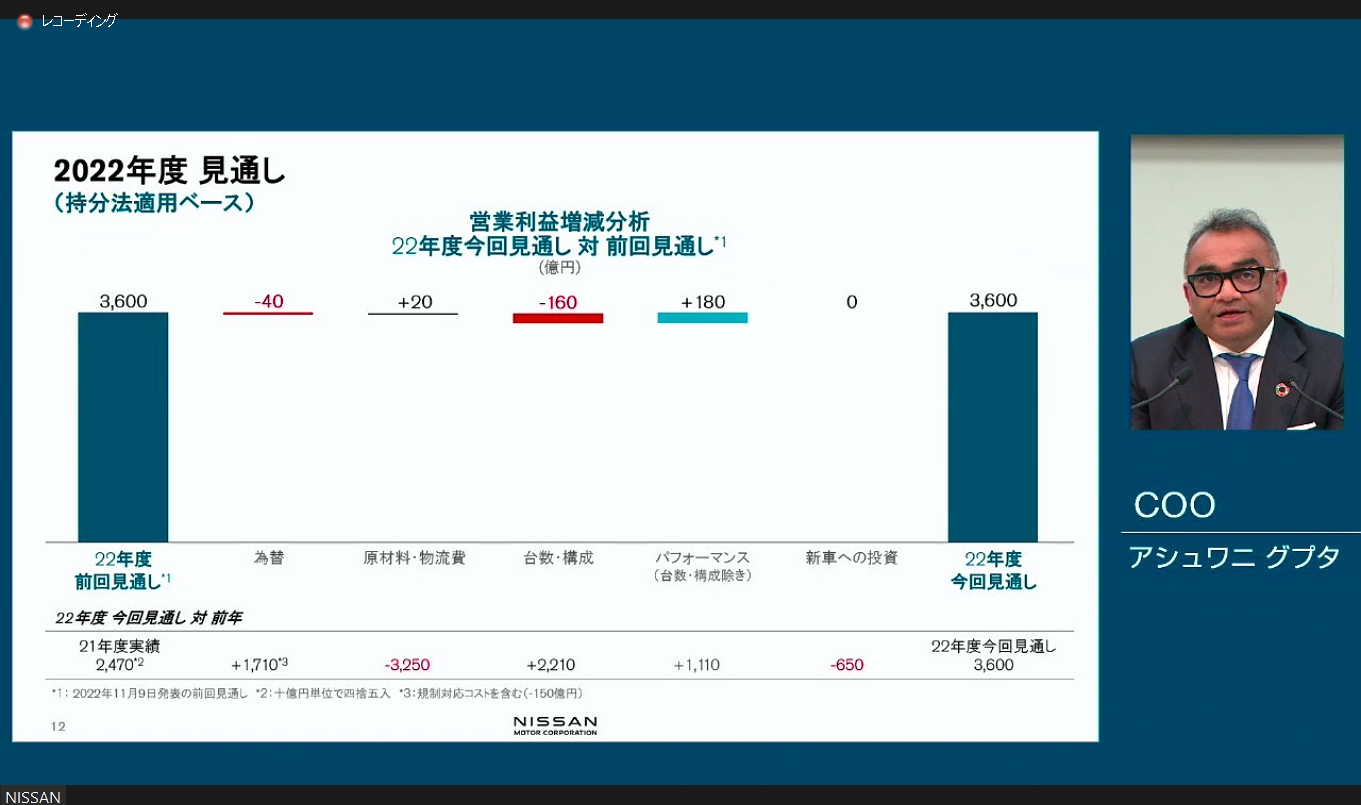Click the 為替 column label
This screenshot has width=1361, height=805.
pos(267,560)
